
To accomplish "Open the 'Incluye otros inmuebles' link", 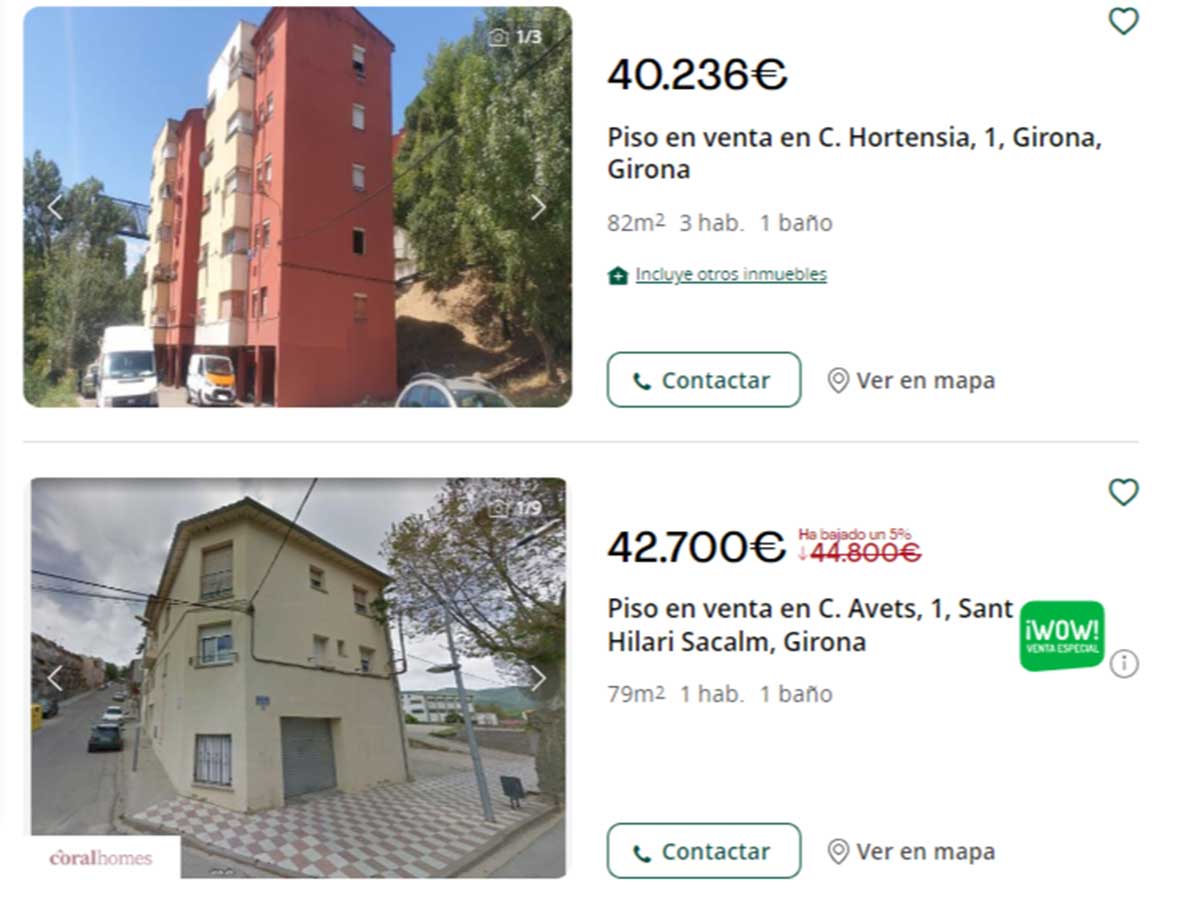I will pyautogui.click(x=730, y=274).
